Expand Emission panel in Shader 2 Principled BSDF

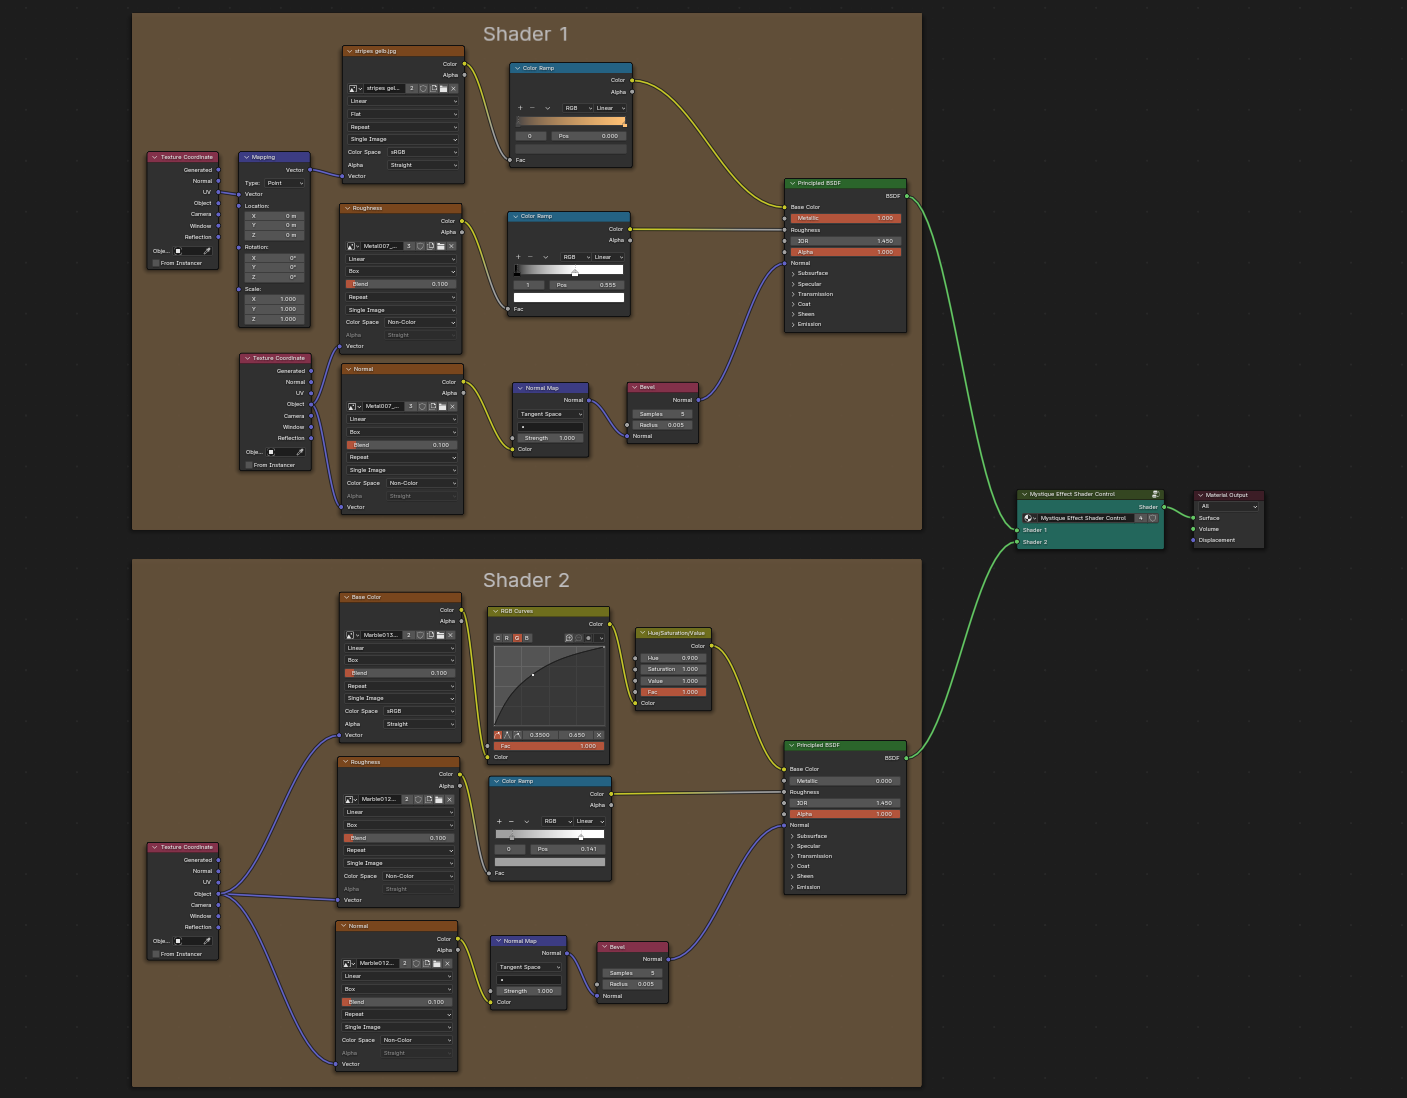tap(808, 887)
